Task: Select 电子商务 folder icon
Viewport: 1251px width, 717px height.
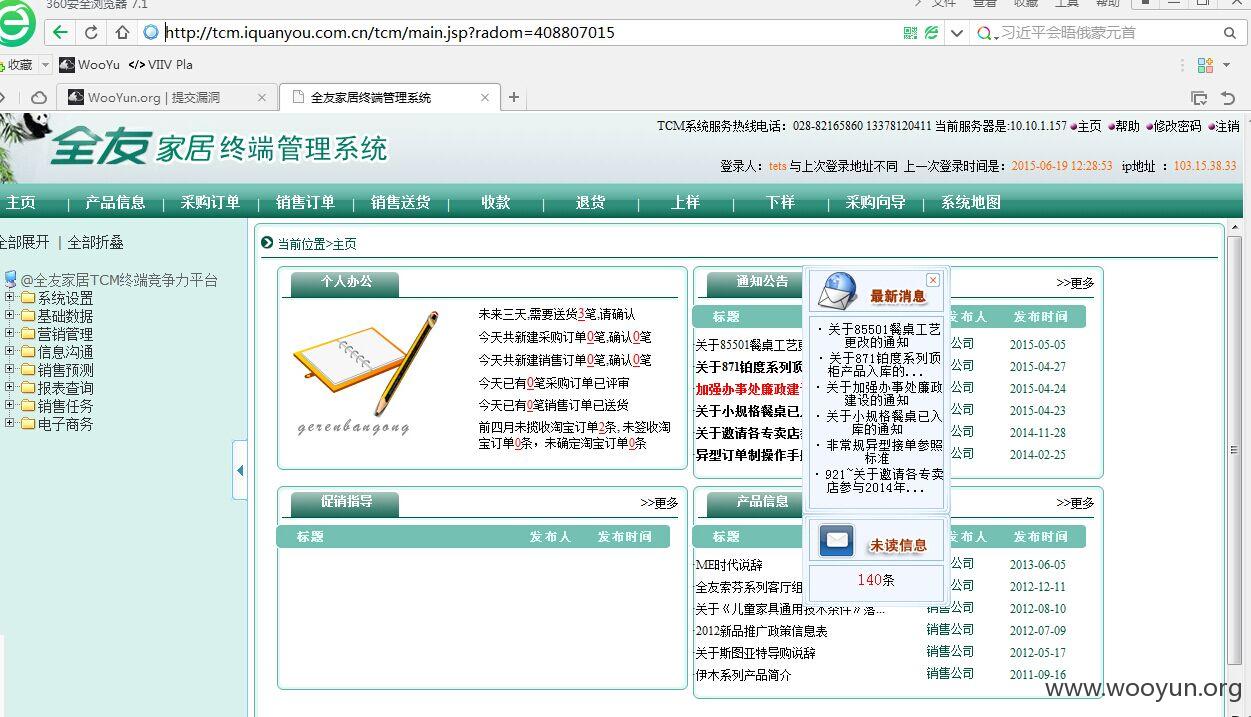Action: pyautogui.click(x=28, y=424)
